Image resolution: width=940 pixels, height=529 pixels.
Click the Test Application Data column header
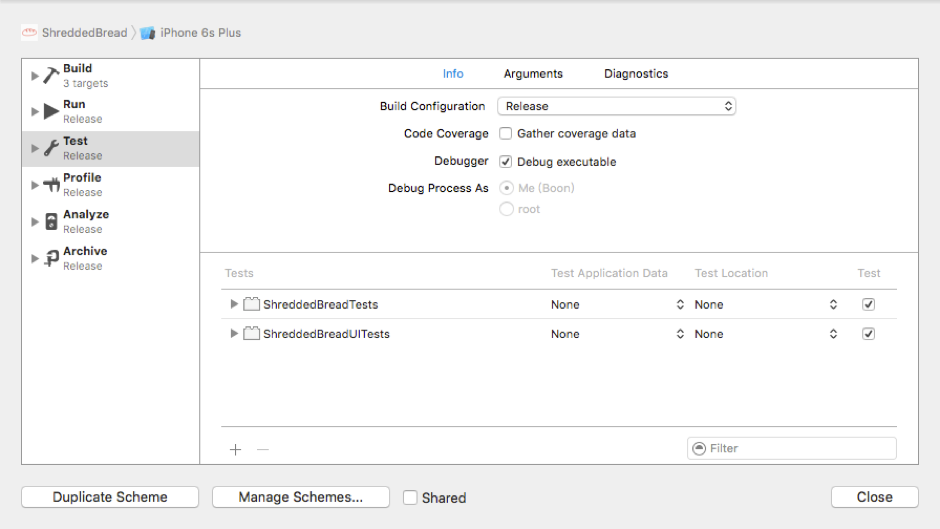click(x=609, y=273)
